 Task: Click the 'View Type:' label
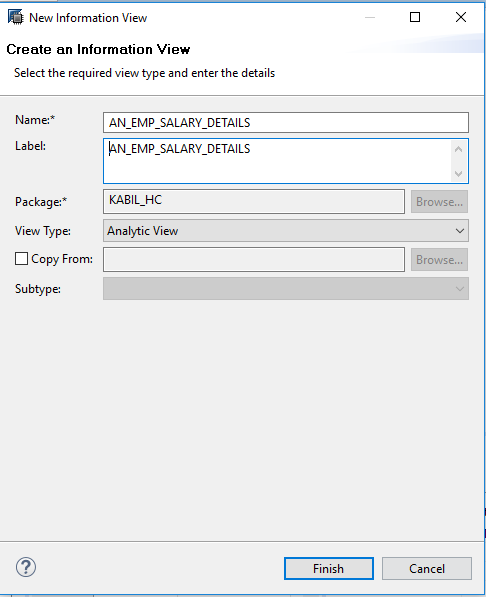click(43, 231)
